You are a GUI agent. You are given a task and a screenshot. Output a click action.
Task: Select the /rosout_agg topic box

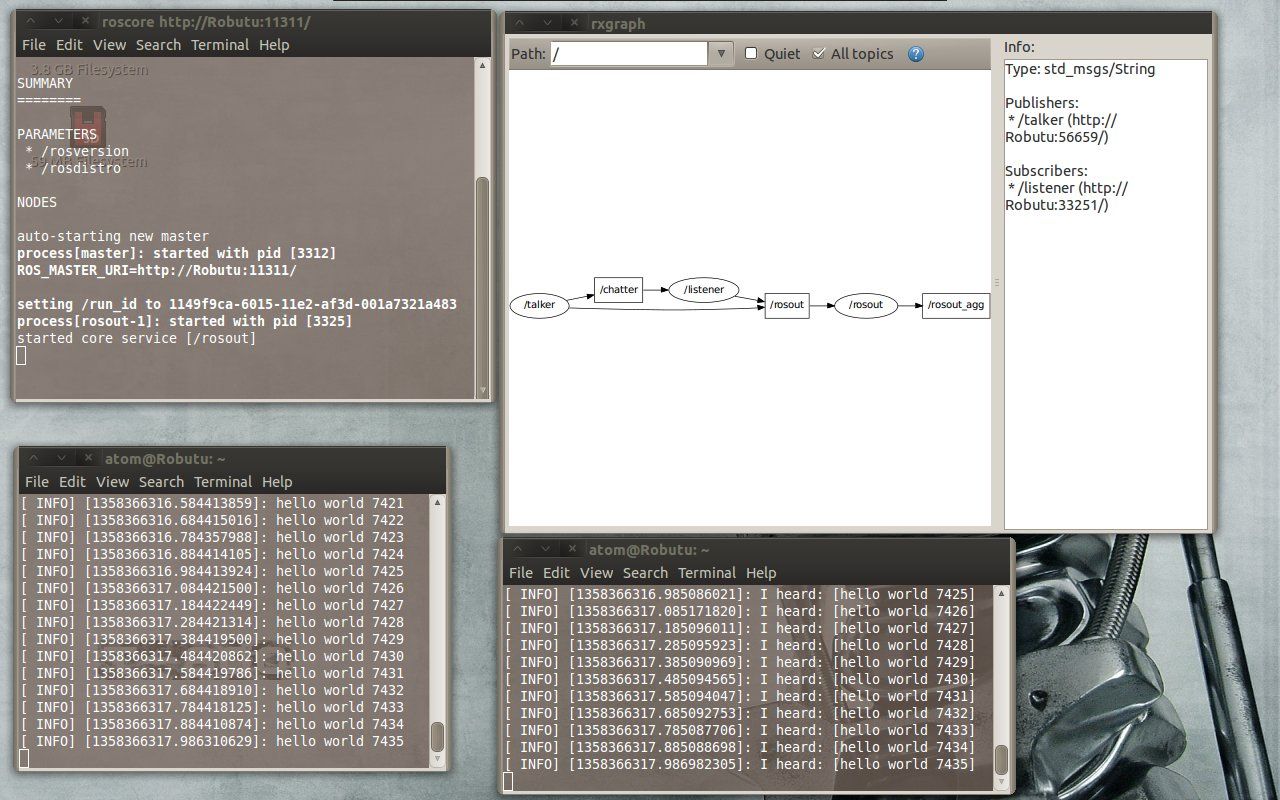tap(955, 305)
